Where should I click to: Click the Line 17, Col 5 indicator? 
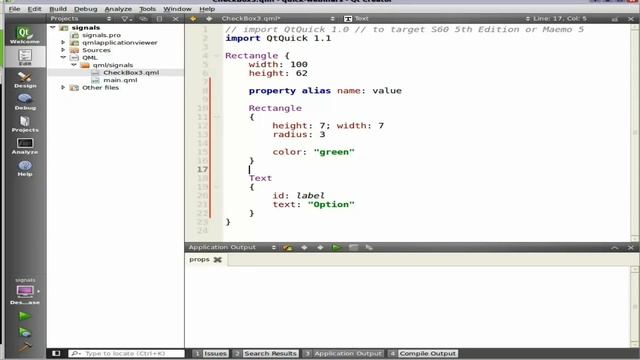pos(560,19)
